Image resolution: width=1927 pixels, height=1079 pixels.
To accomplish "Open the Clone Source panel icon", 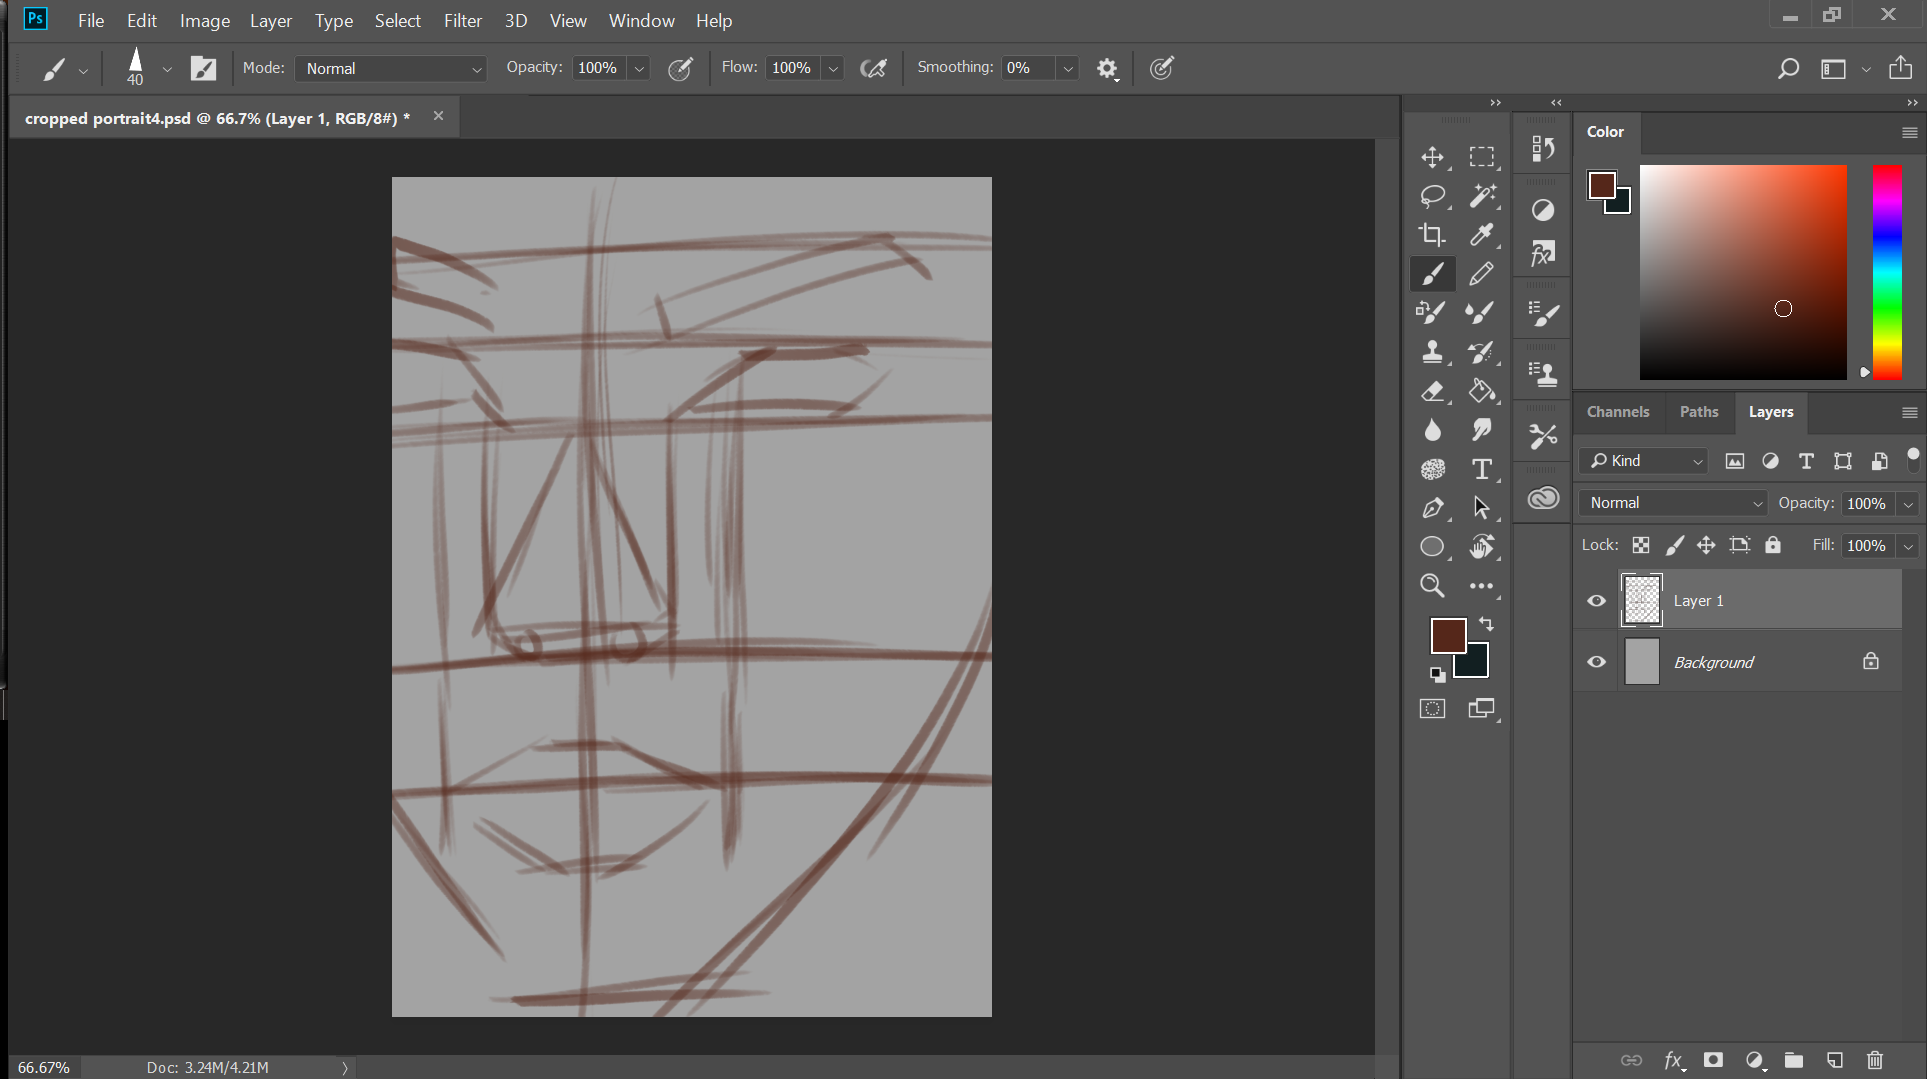I will point(1543,374).
